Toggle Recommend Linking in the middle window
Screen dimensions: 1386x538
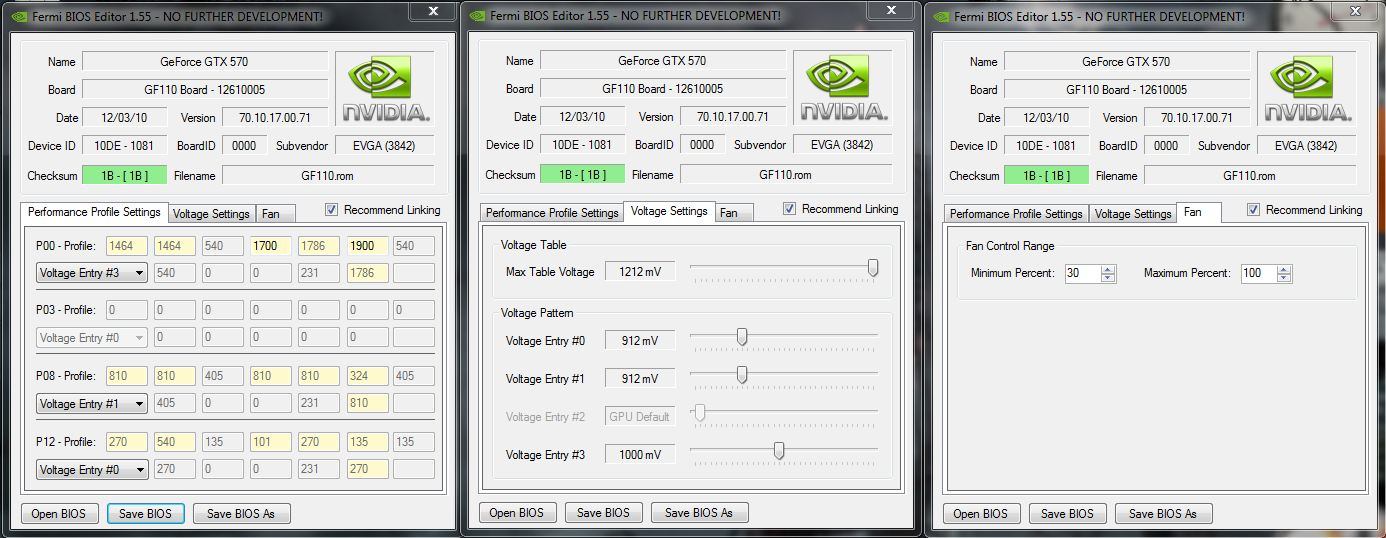click(x=790, y=209)
